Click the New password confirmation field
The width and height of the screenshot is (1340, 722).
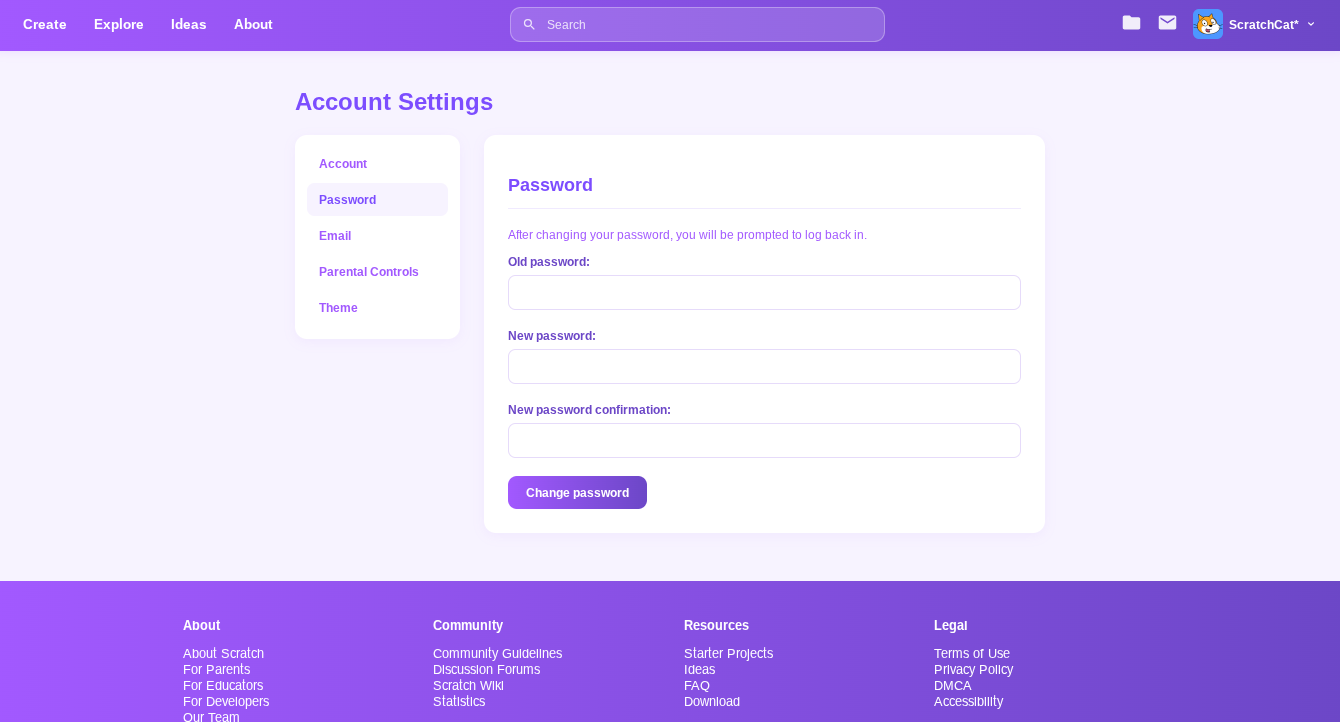(x=764, y=441)
